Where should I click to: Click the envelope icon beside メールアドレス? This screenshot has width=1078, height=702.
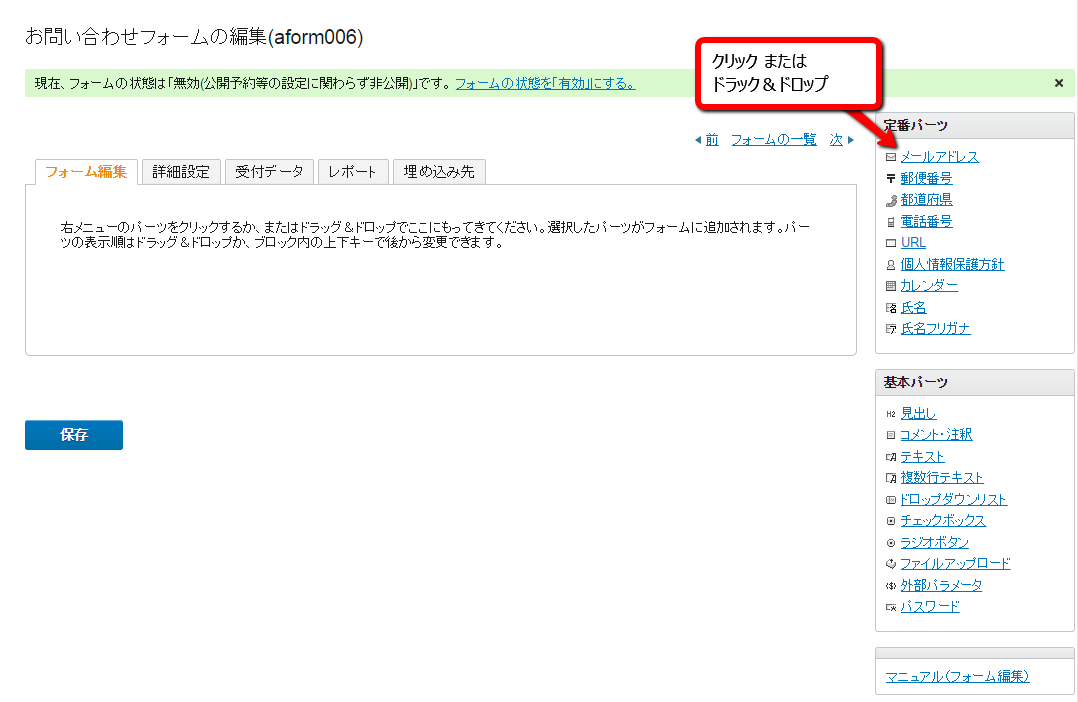point(890,157)
